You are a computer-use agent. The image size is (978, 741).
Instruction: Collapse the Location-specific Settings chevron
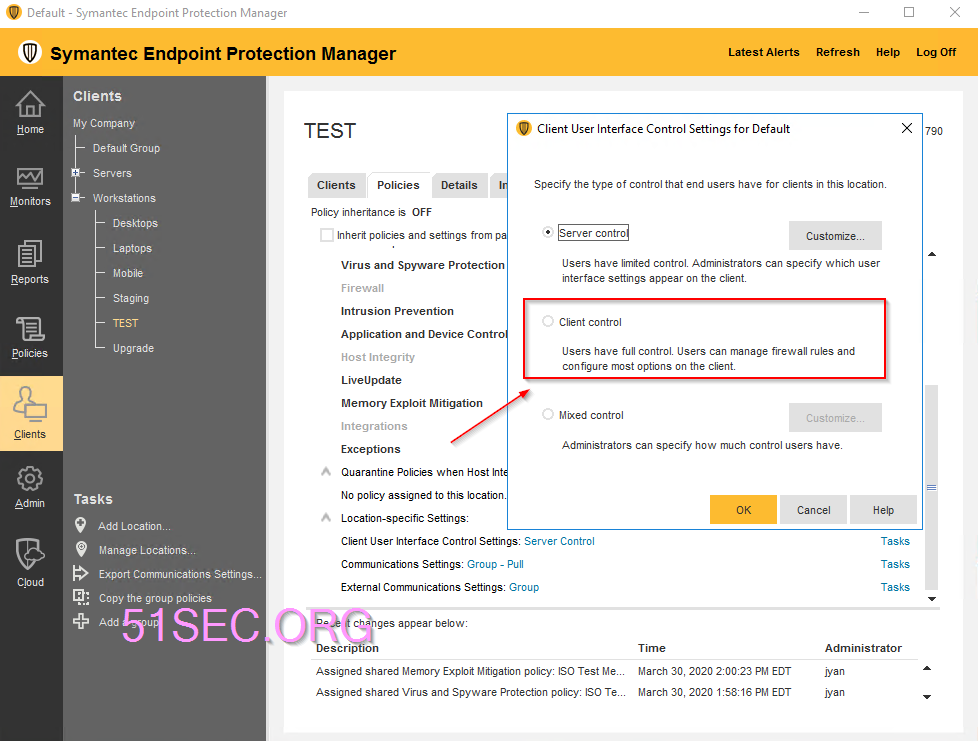pyautogui.click(x=326, y=518)
